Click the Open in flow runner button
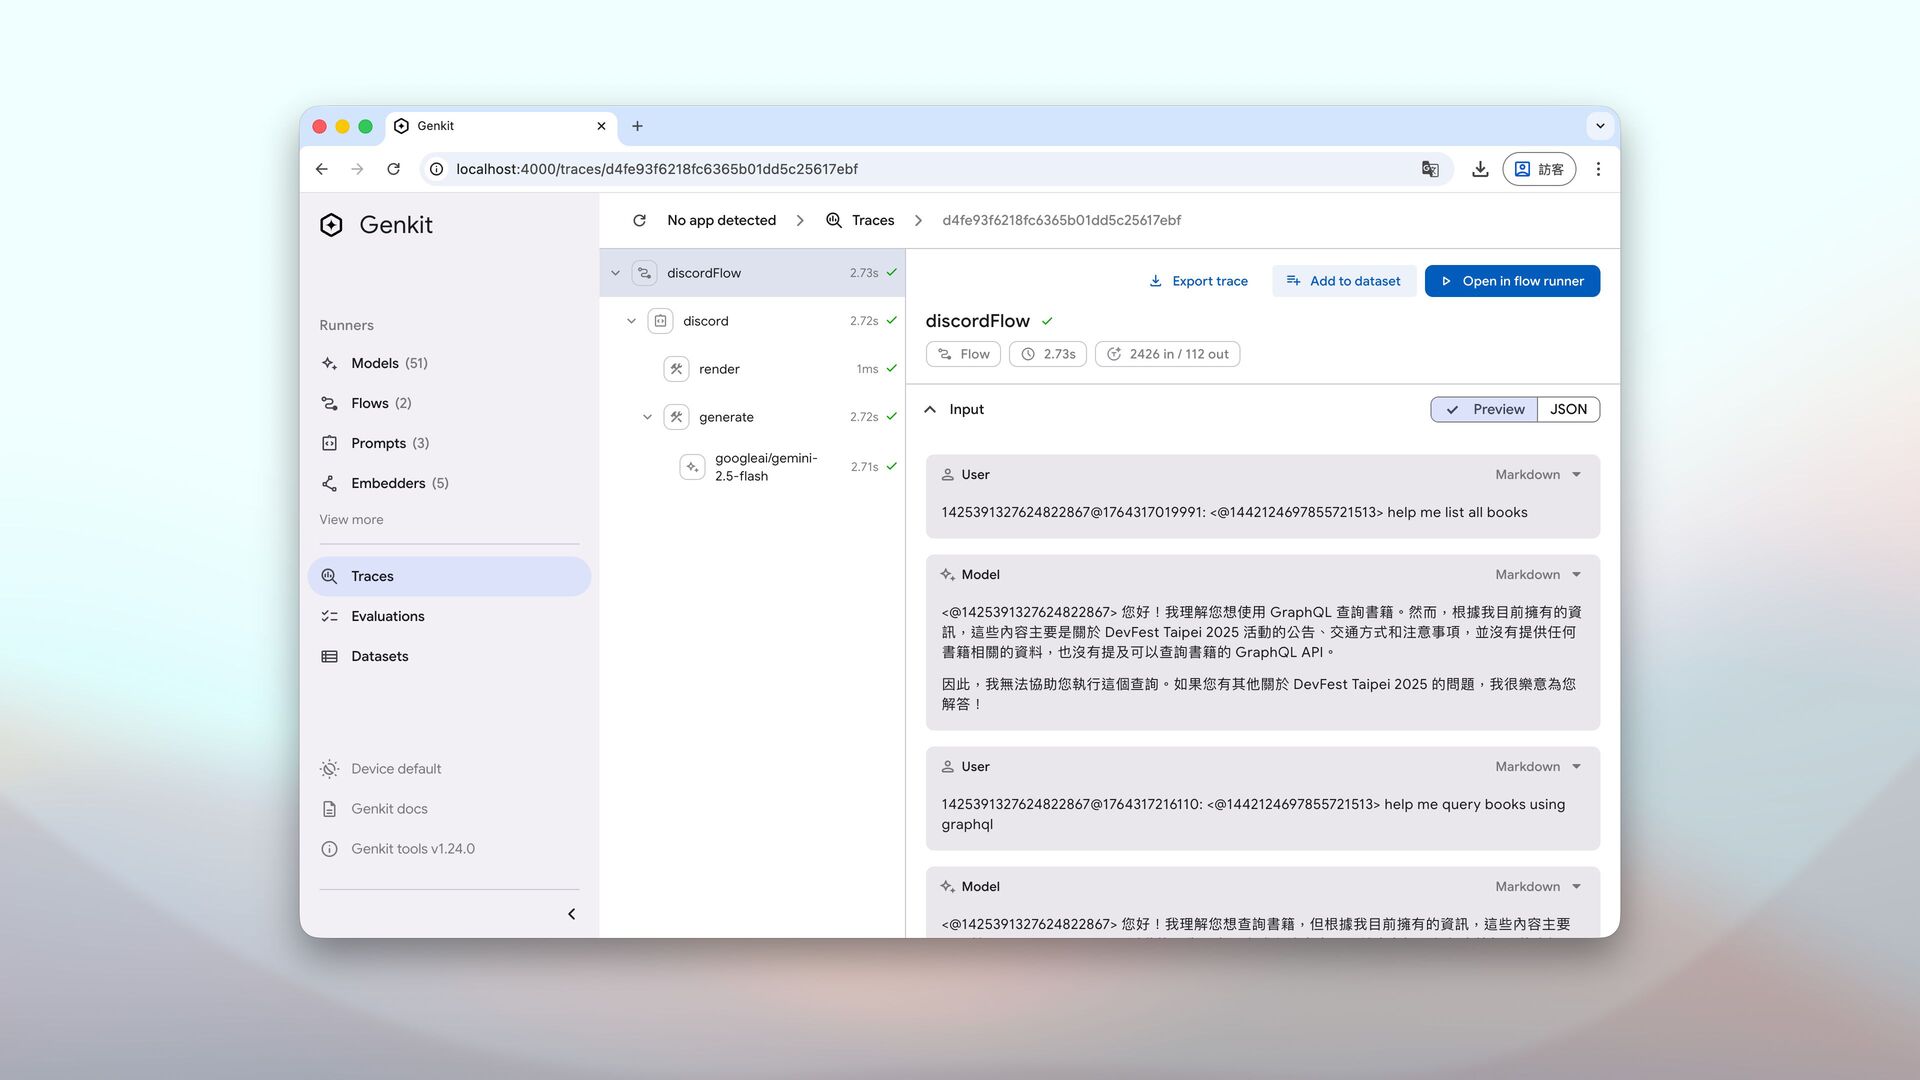The width and height of the screenshot is (1920, 1080). (x=1511, y=281)
